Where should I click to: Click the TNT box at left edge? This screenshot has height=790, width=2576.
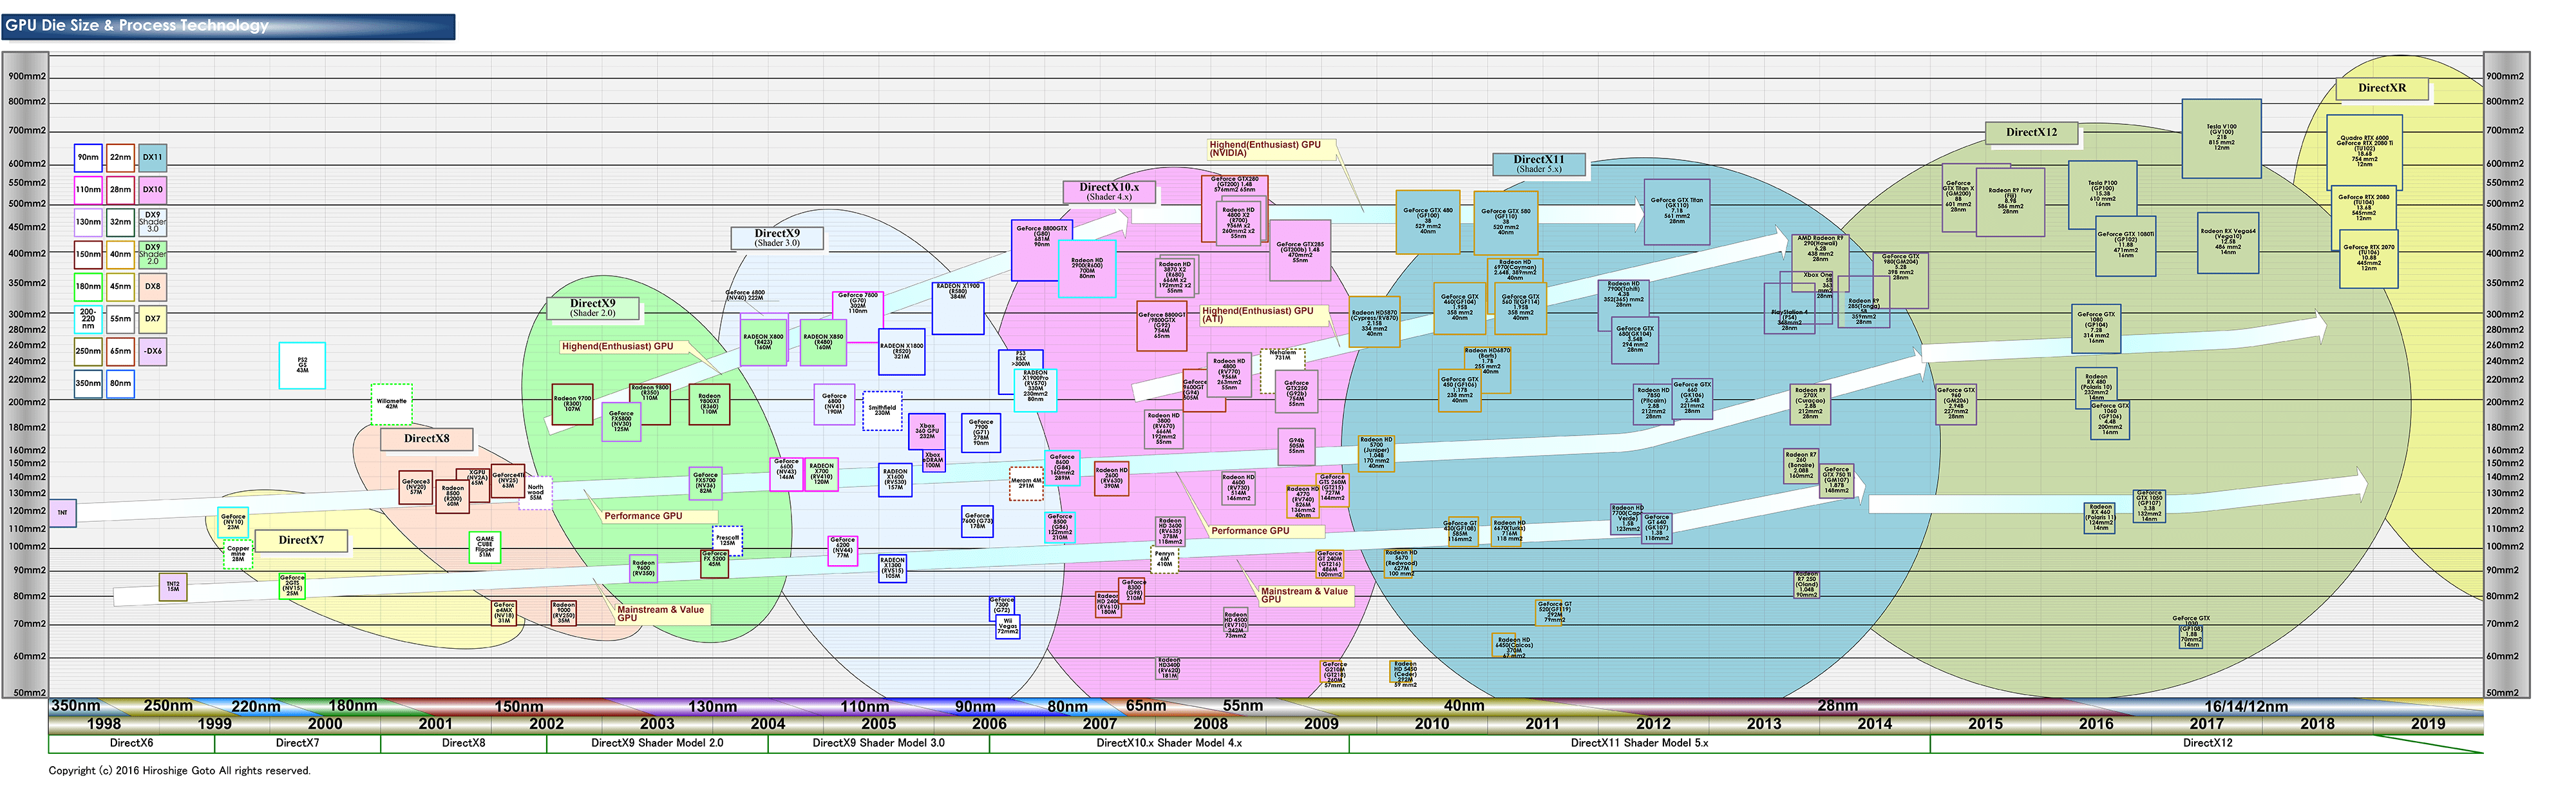(62, 512)
